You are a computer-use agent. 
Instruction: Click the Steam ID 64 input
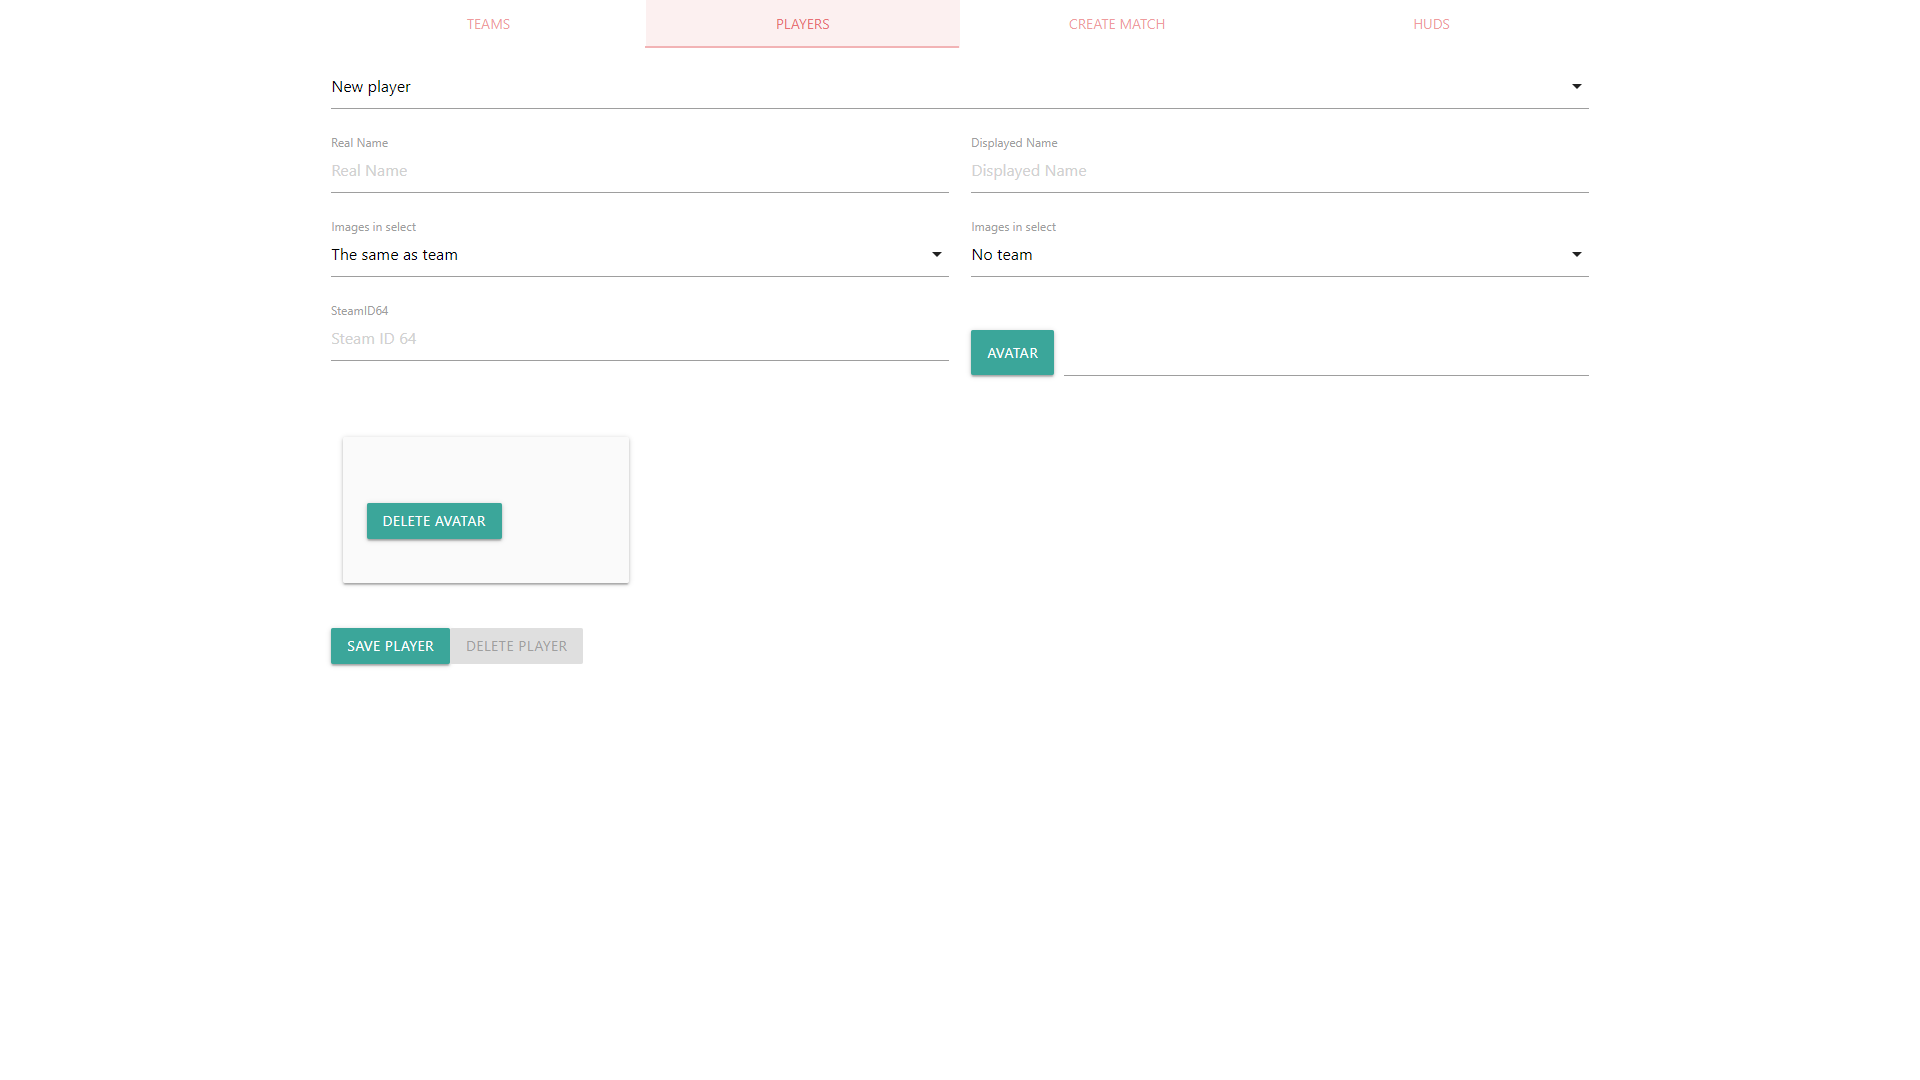[639, 339]
